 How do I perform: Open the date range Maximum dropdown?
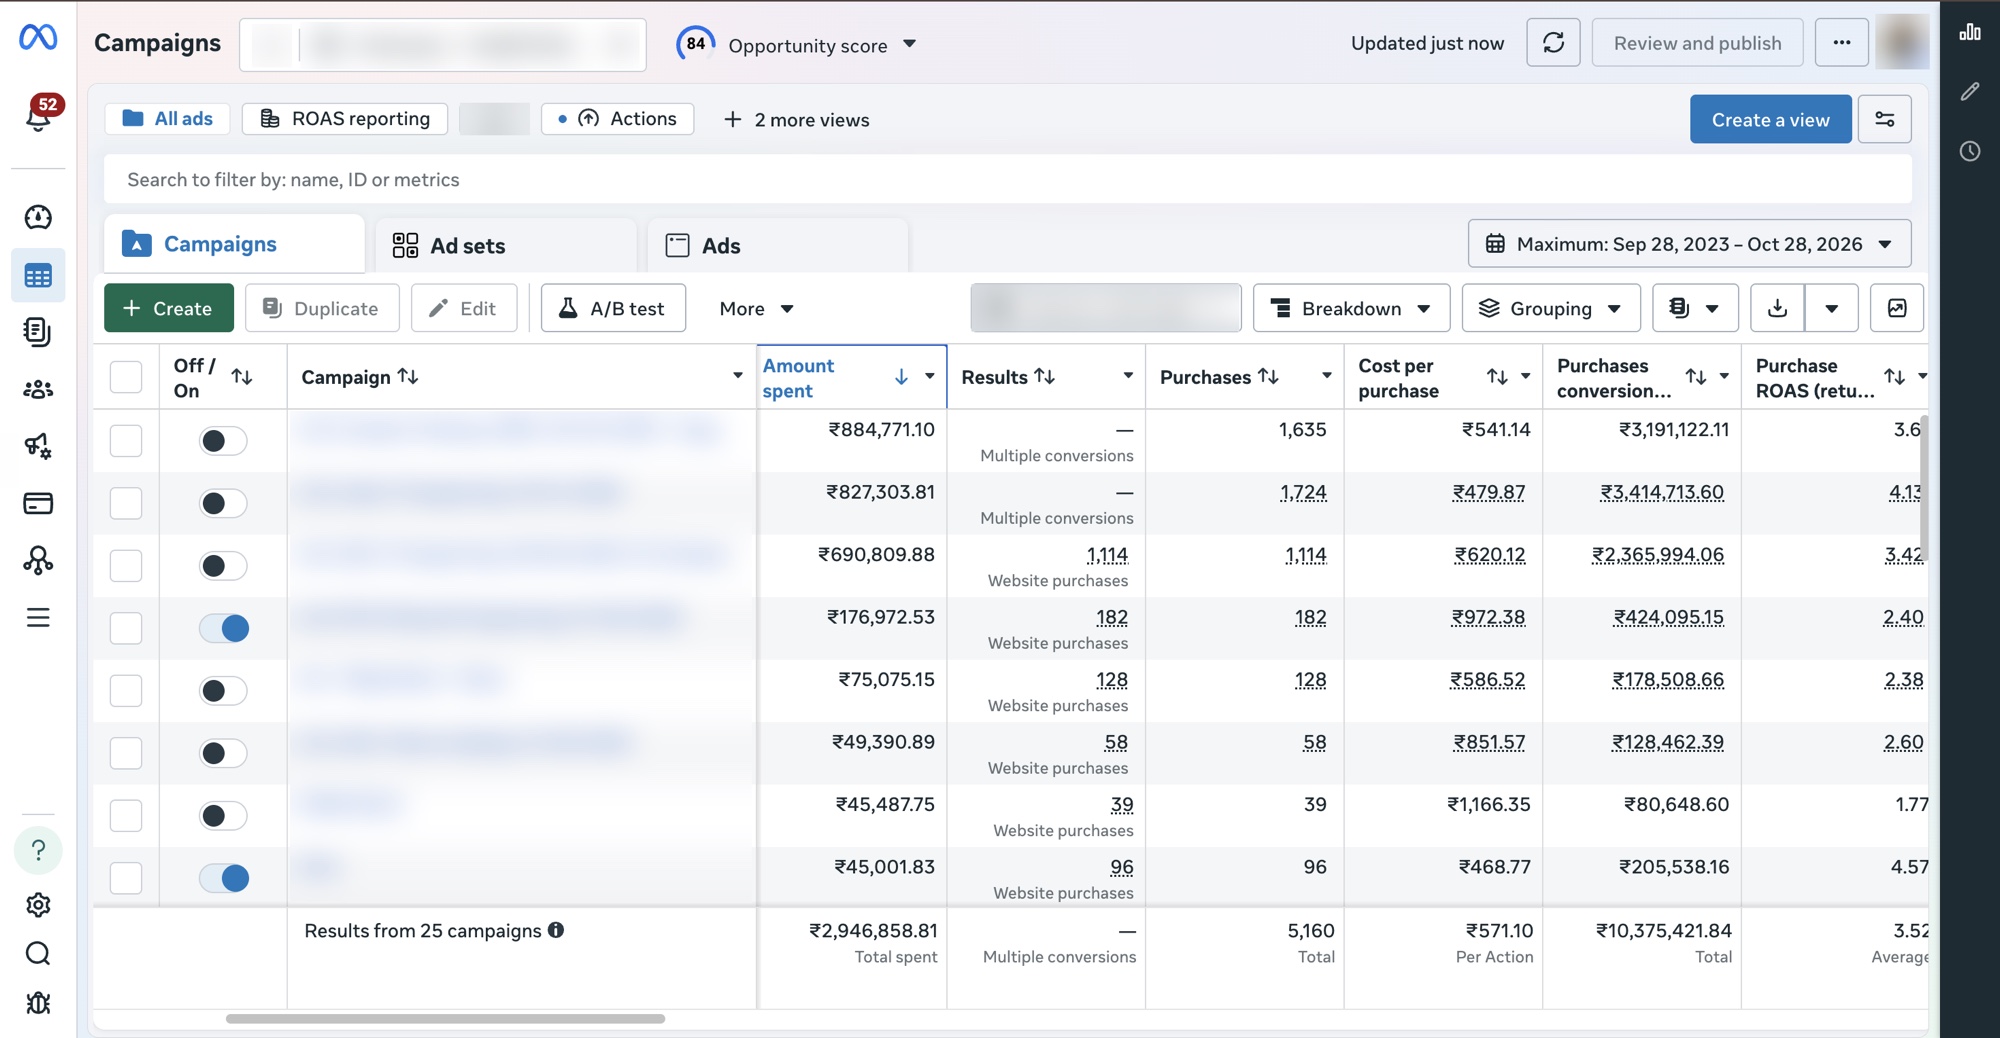tap(1689, 244)
